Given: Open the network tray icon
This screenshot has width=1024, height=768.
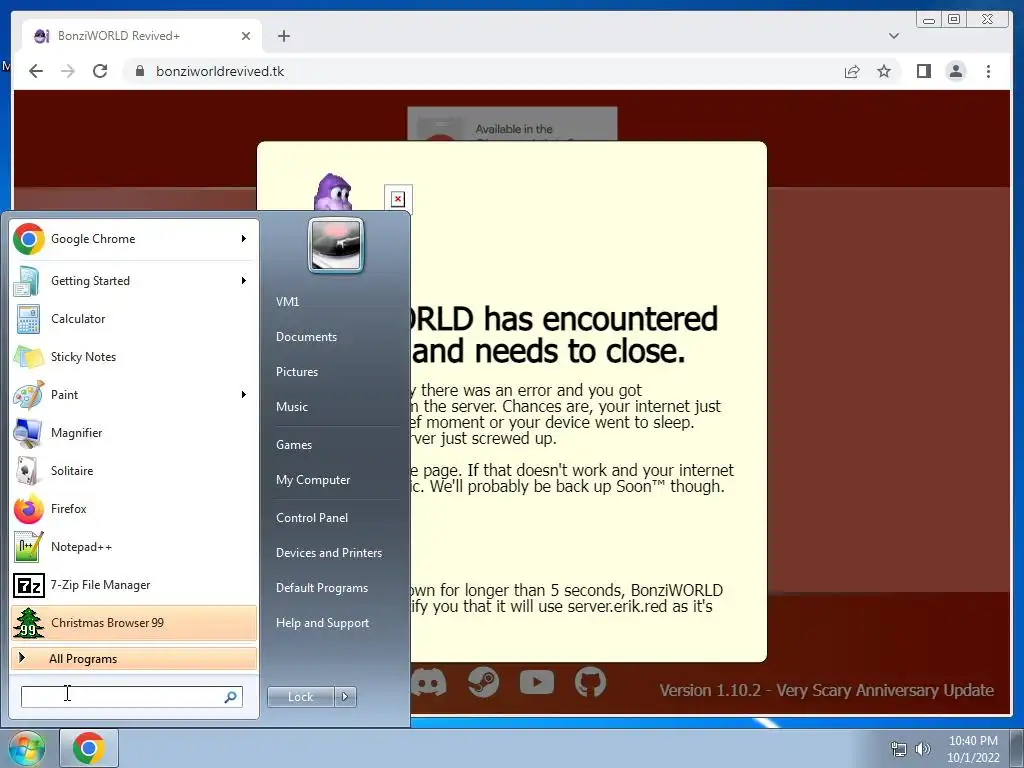Looking at the screenshot, I should (x=899, y=749).
